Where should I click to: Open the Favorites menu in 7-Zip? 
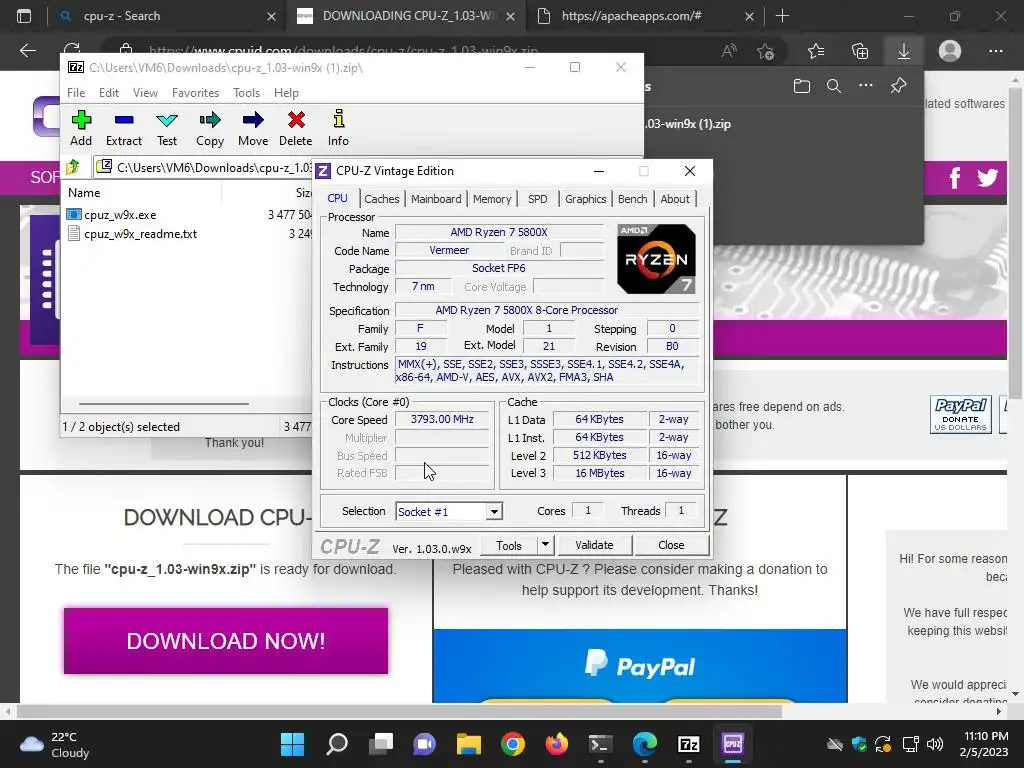[x=195, y=93]
